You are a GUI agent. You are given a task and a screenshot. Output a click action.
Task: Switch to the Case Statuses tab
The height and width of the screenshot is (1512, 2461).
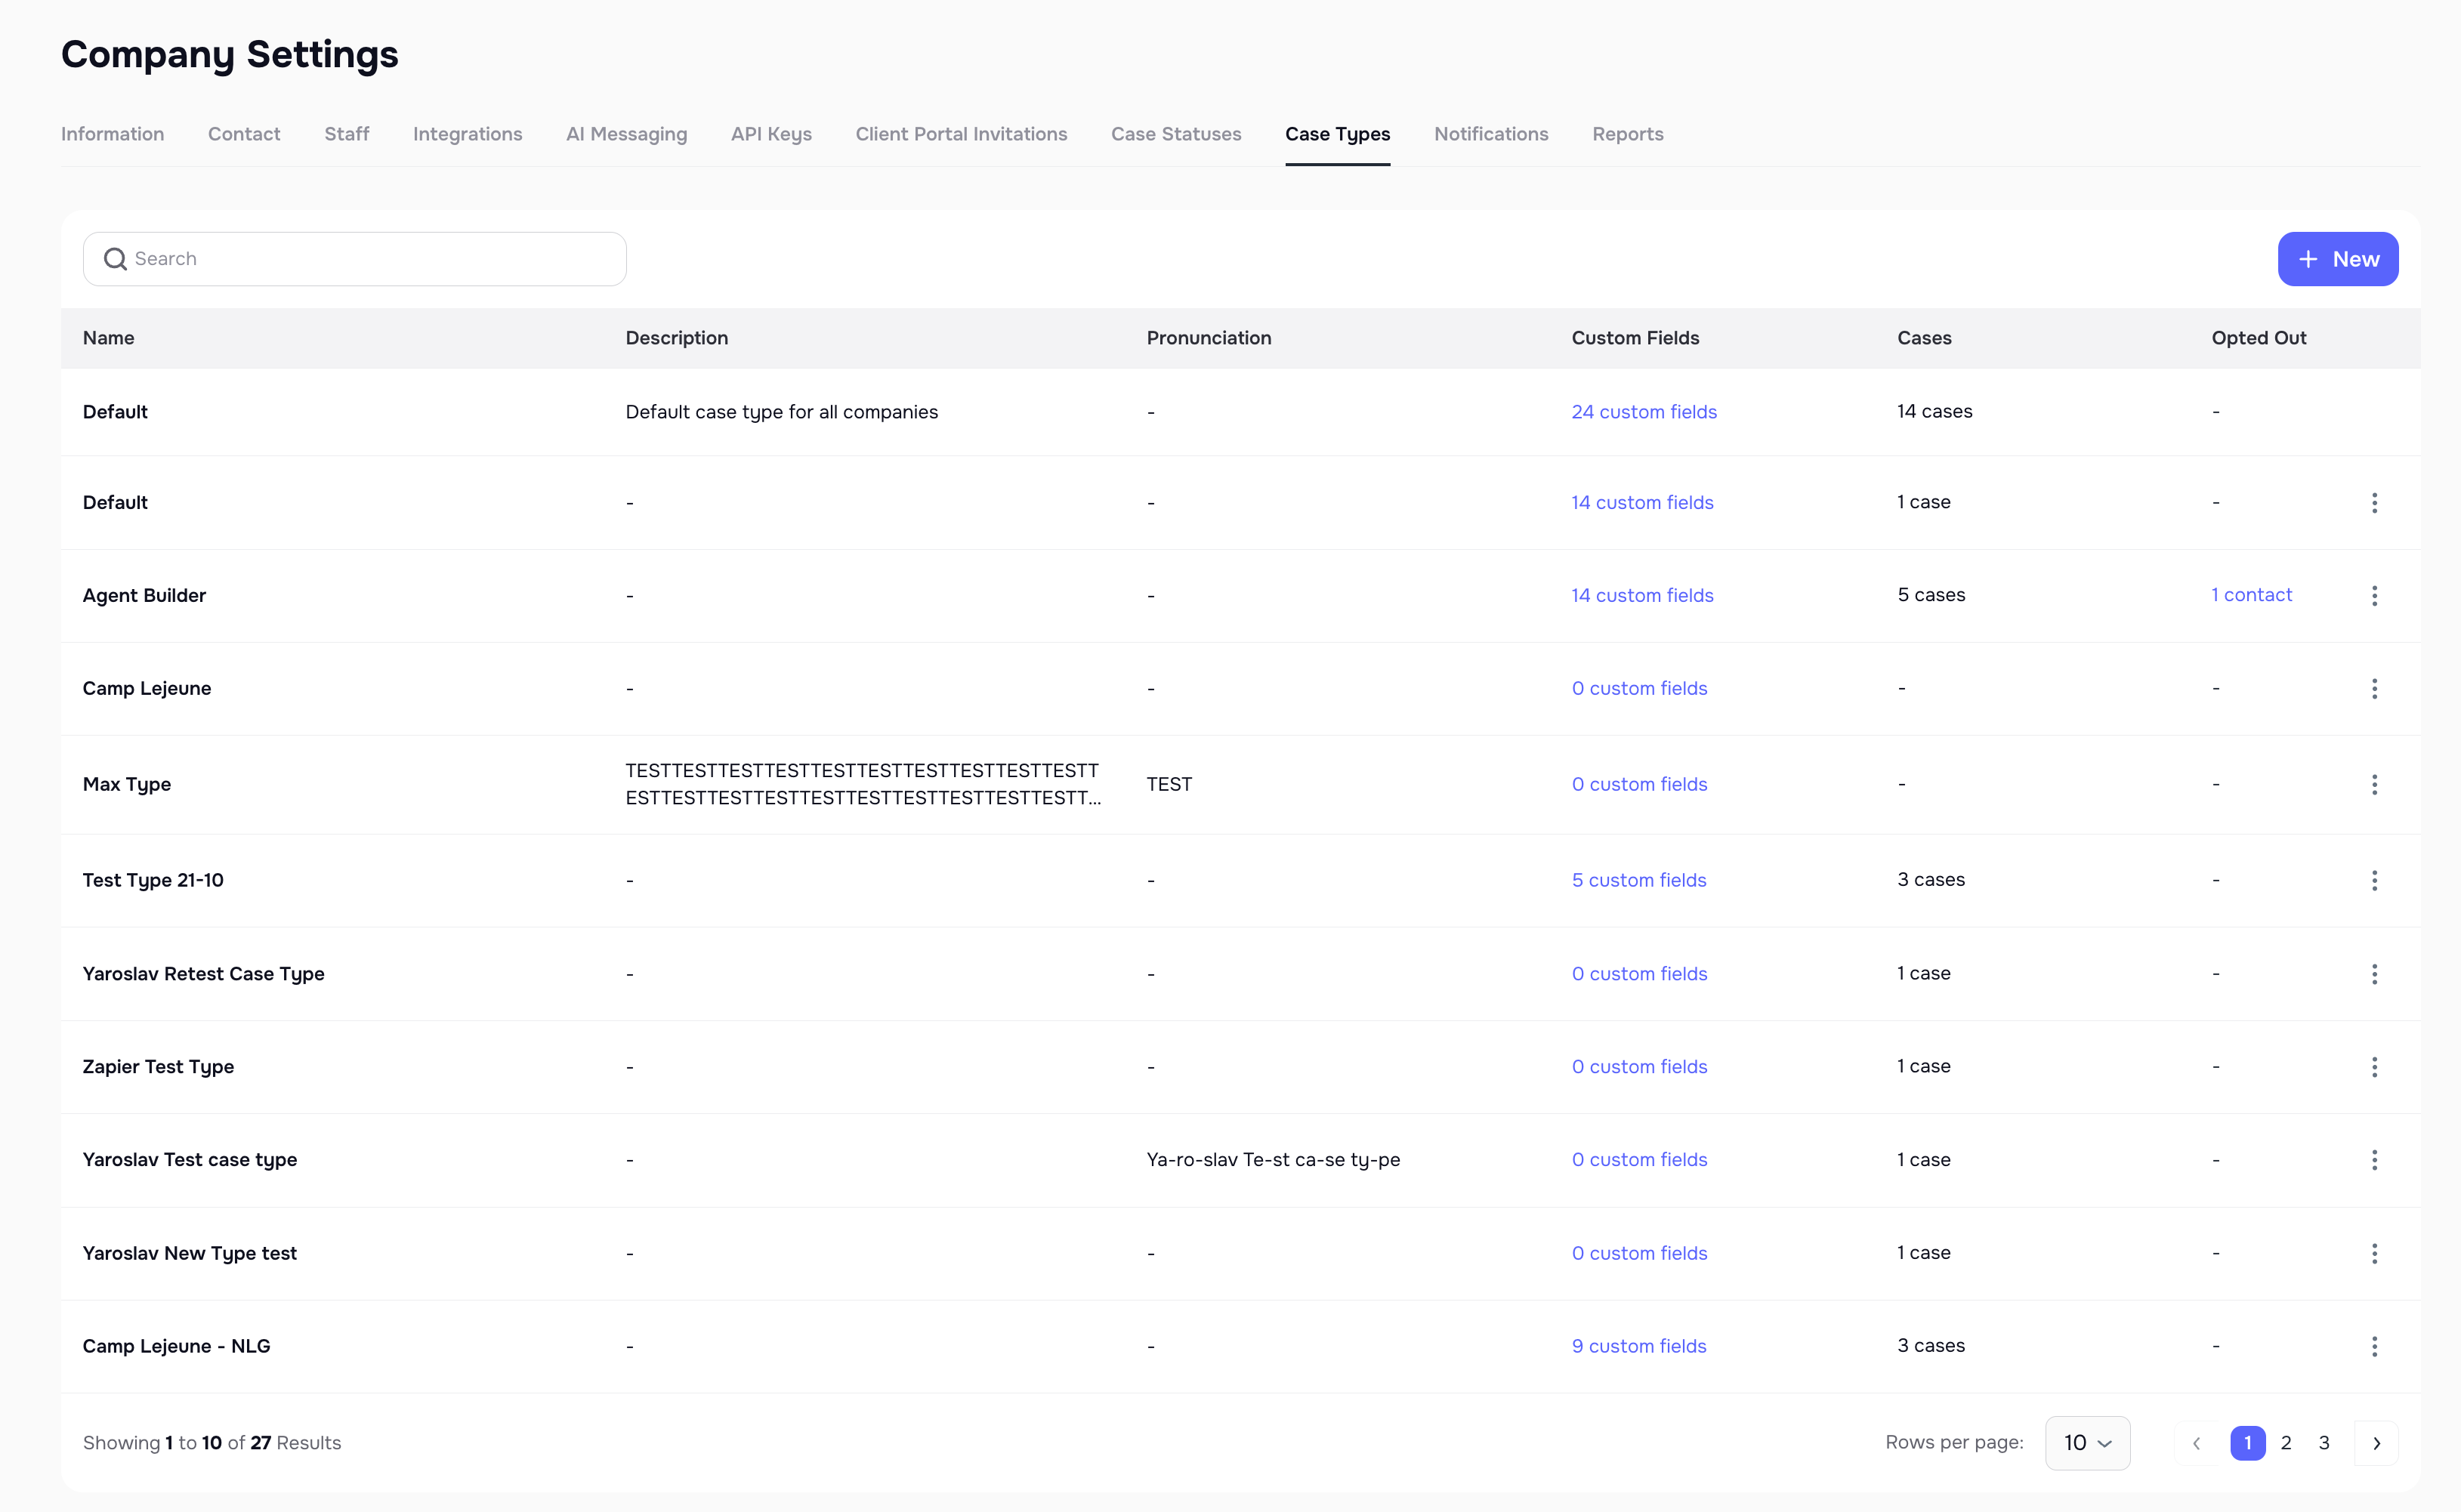click(1176, 134)
